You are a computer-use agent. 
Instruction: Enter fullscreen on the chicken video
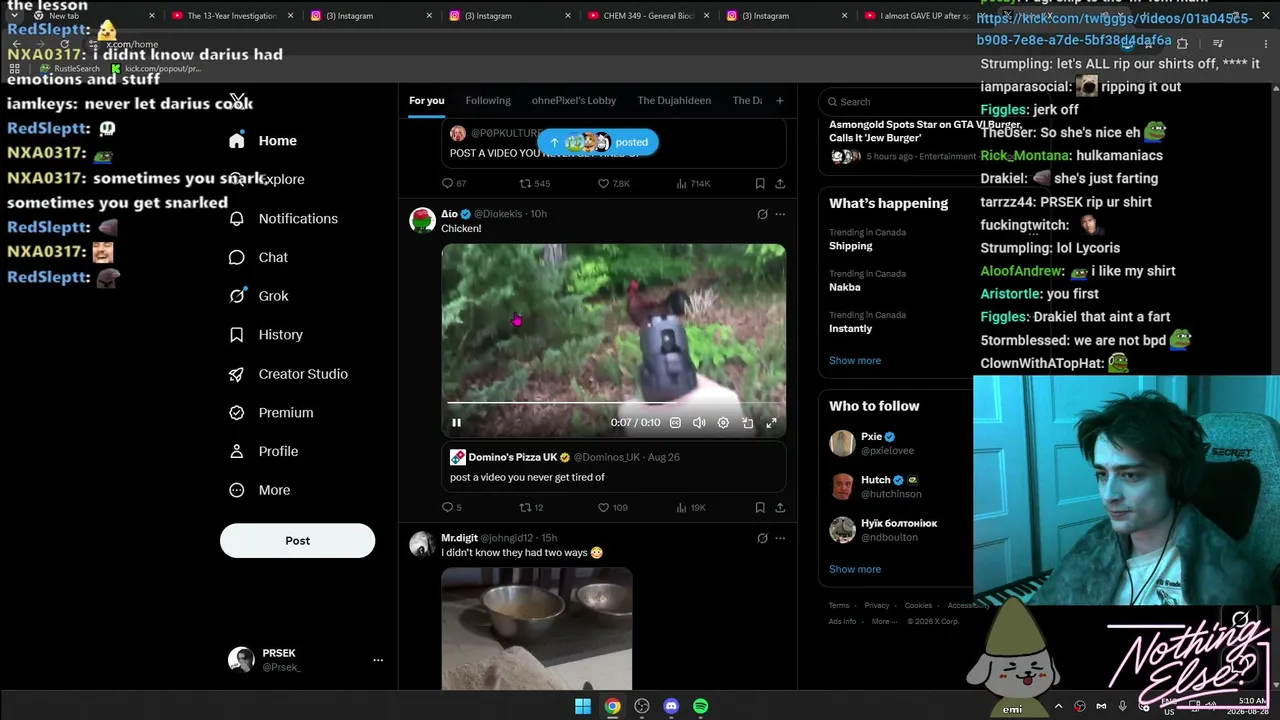click(x=771, y=423)
